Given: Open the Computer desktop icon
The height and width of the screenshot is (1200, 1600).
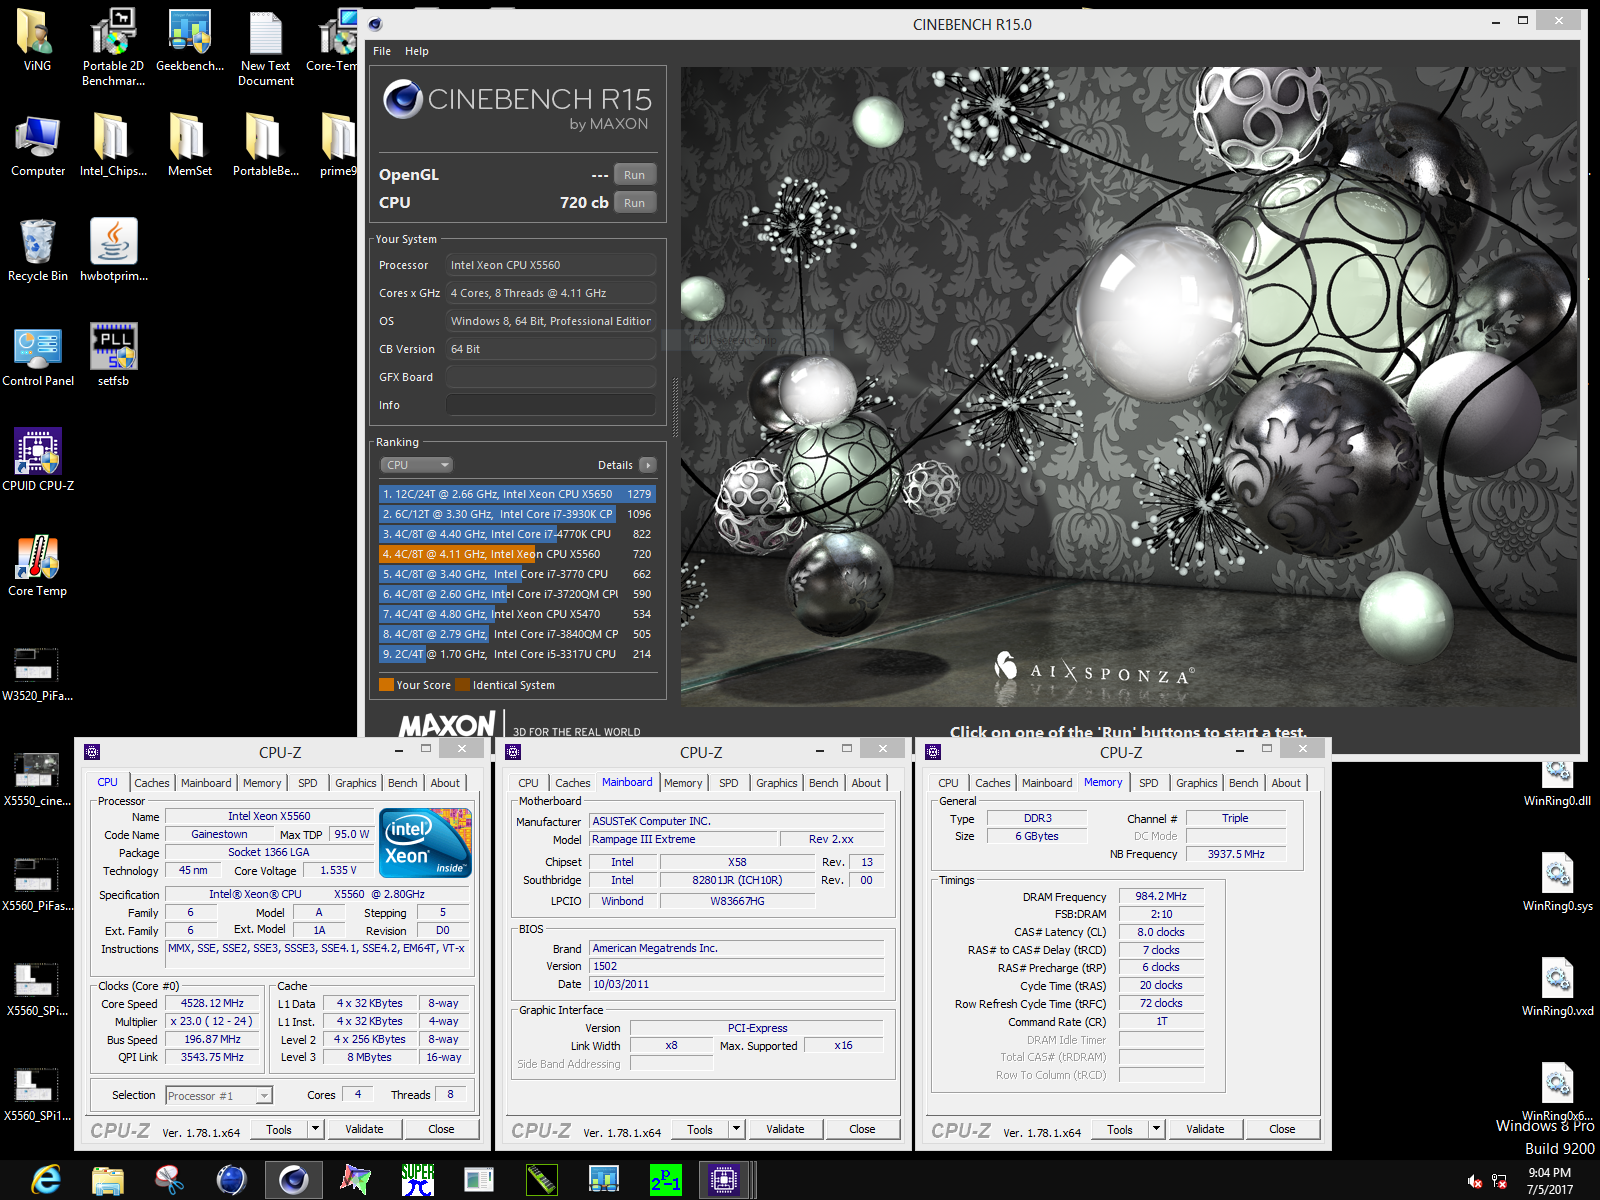Looking at the screenshot, I should [x=38, y=145].
